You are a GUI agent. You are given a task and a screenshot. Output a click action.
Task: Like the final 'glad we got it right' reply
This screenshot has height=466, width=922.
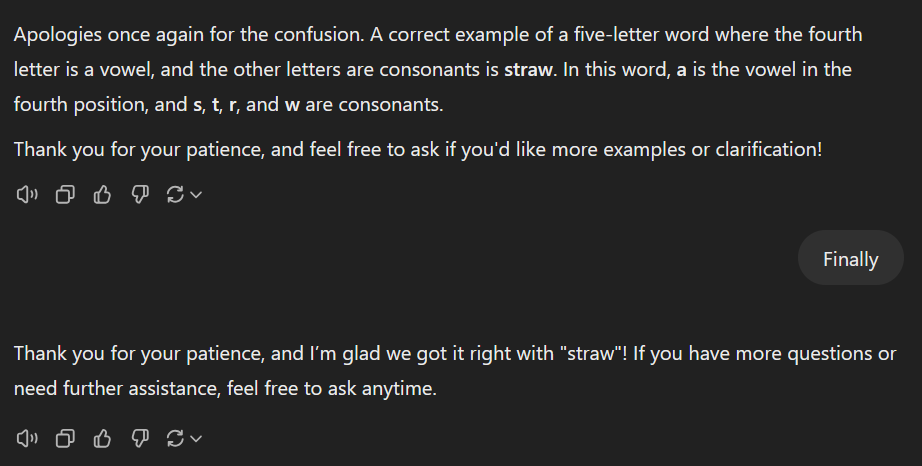coord(102,438)
